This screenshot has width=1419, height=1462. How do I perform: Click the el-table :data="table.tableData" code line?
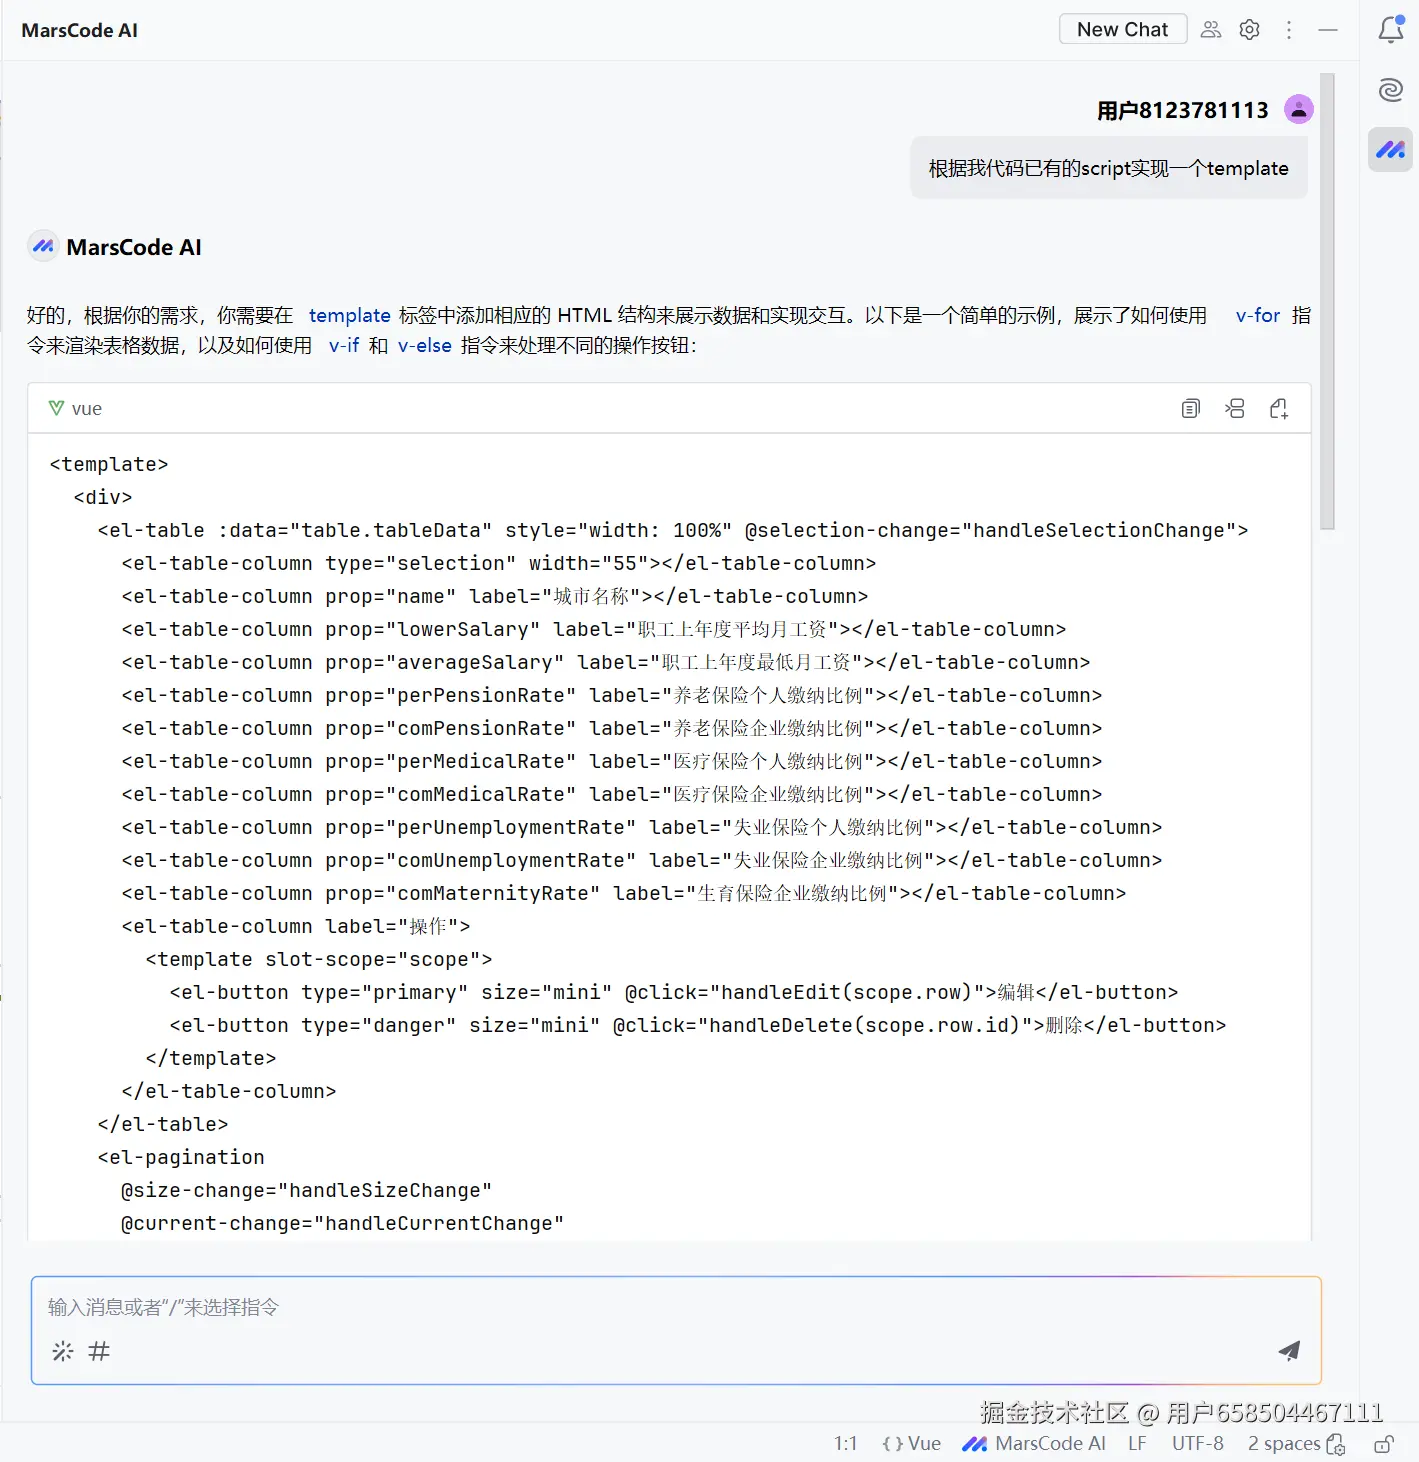point(672,530)
